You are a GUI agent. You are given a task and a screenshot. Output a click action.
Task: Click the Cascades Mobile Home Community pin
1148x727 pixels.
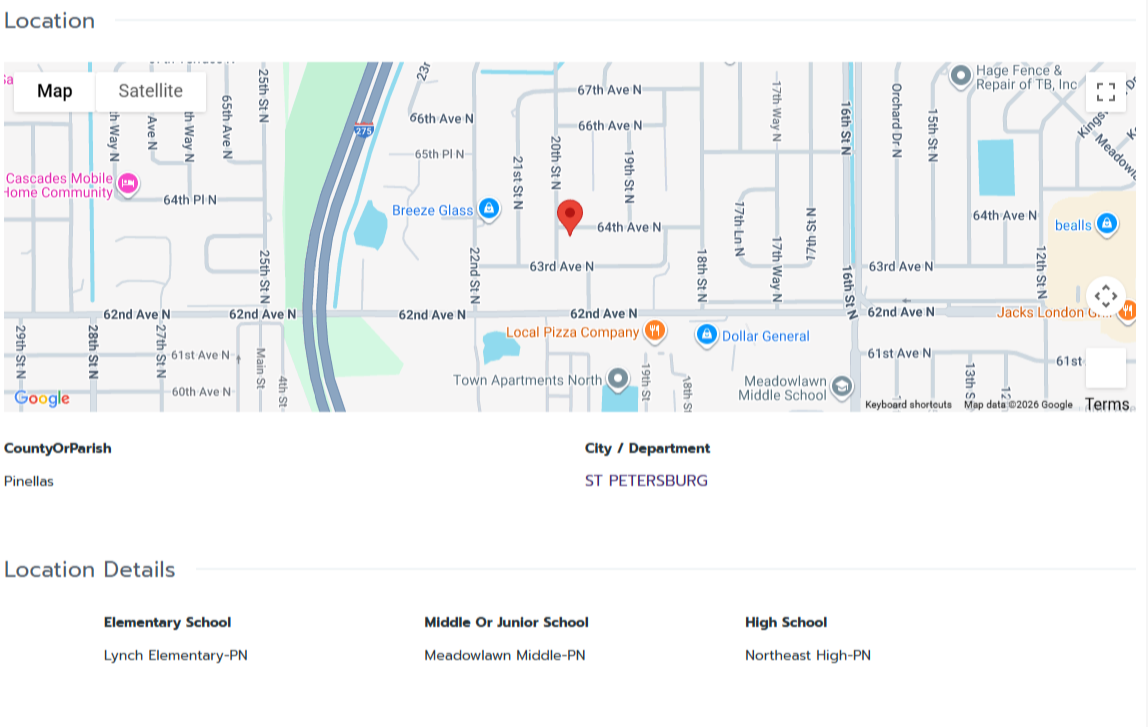coord(128,183)
